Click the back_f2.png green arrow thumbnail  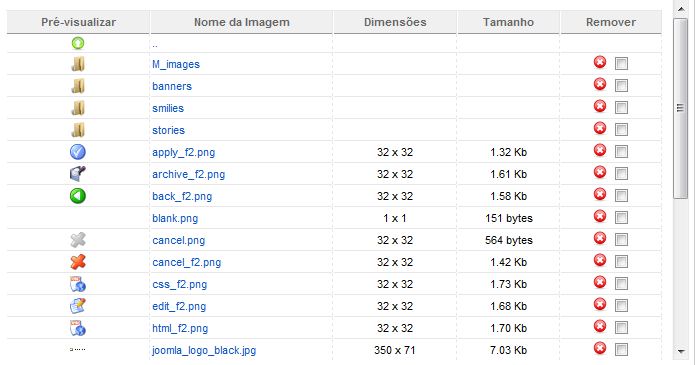click(x=78, y=196)
